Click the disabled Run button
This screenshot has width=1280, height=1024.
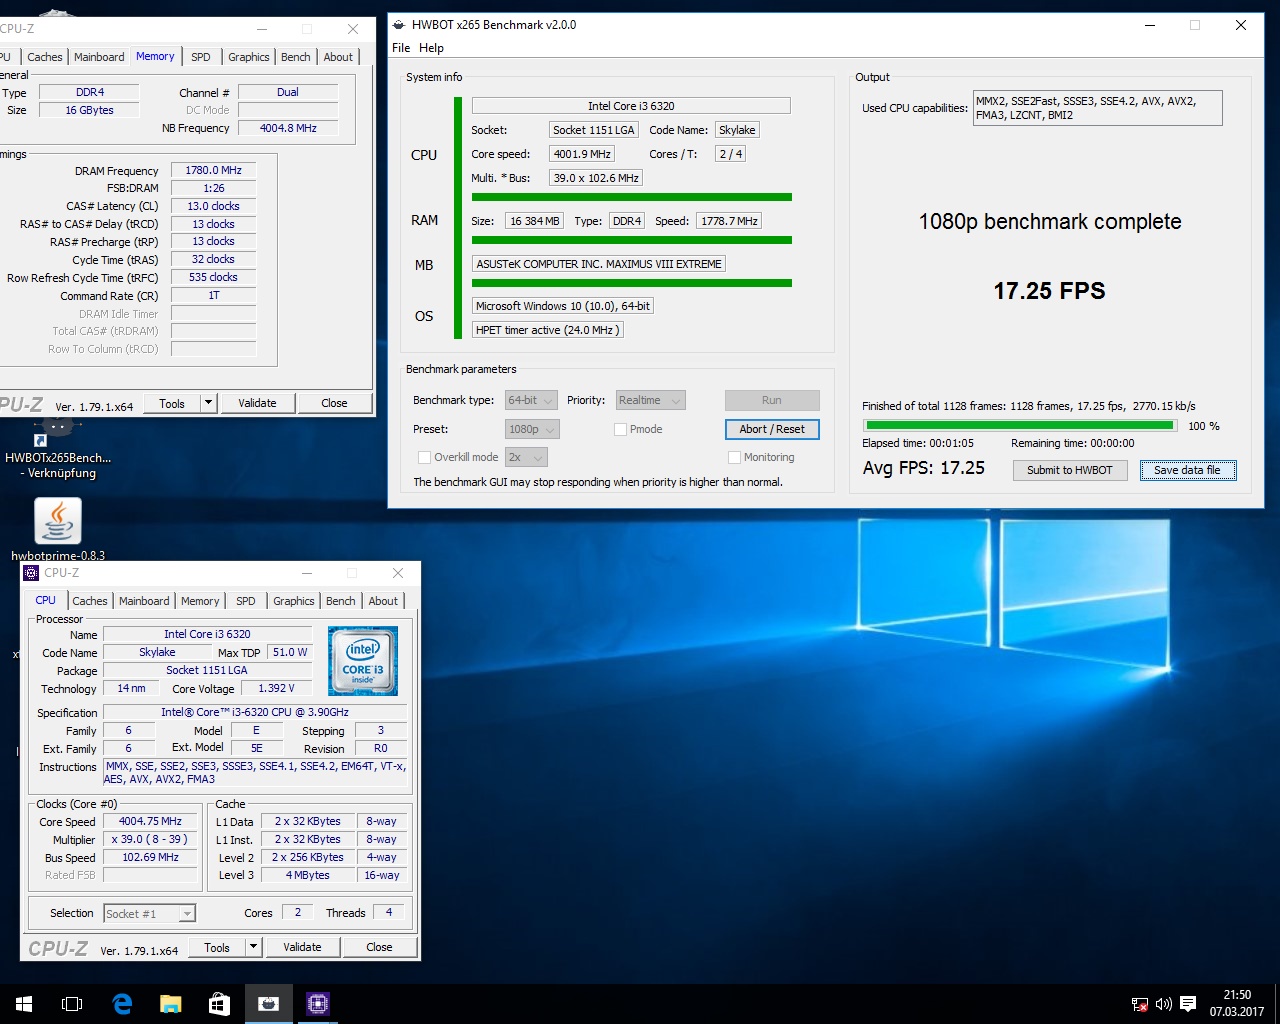point(772,400)
